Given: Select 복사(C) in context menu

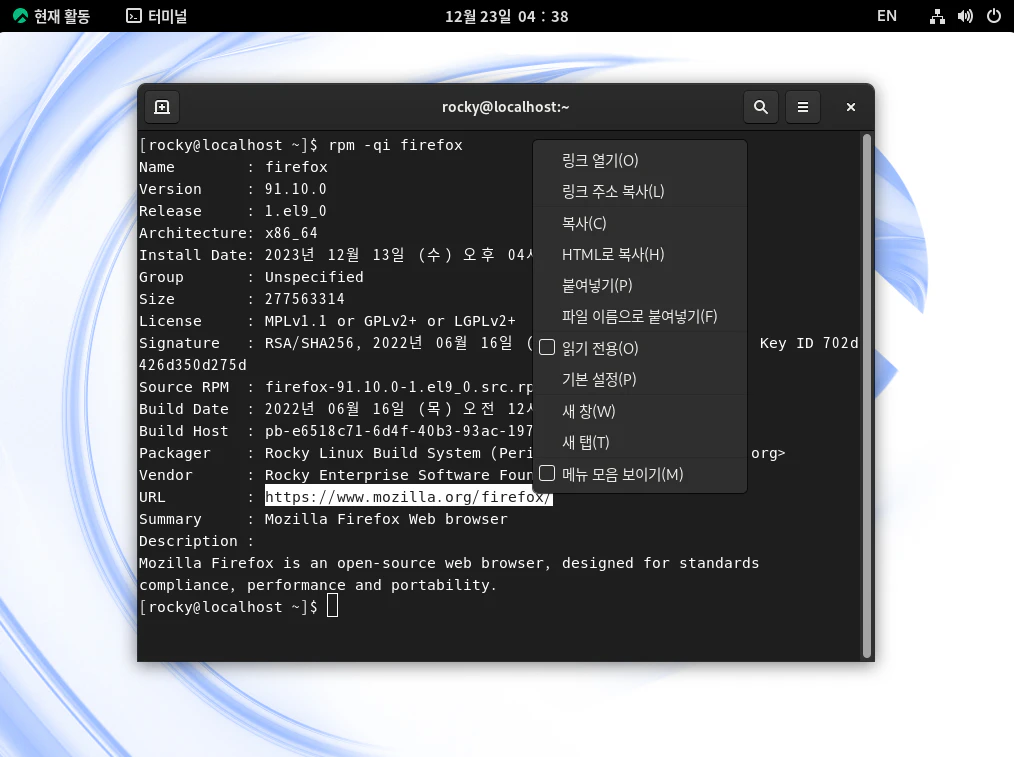Looking at the screenshot, I should [x=640, y=224].
